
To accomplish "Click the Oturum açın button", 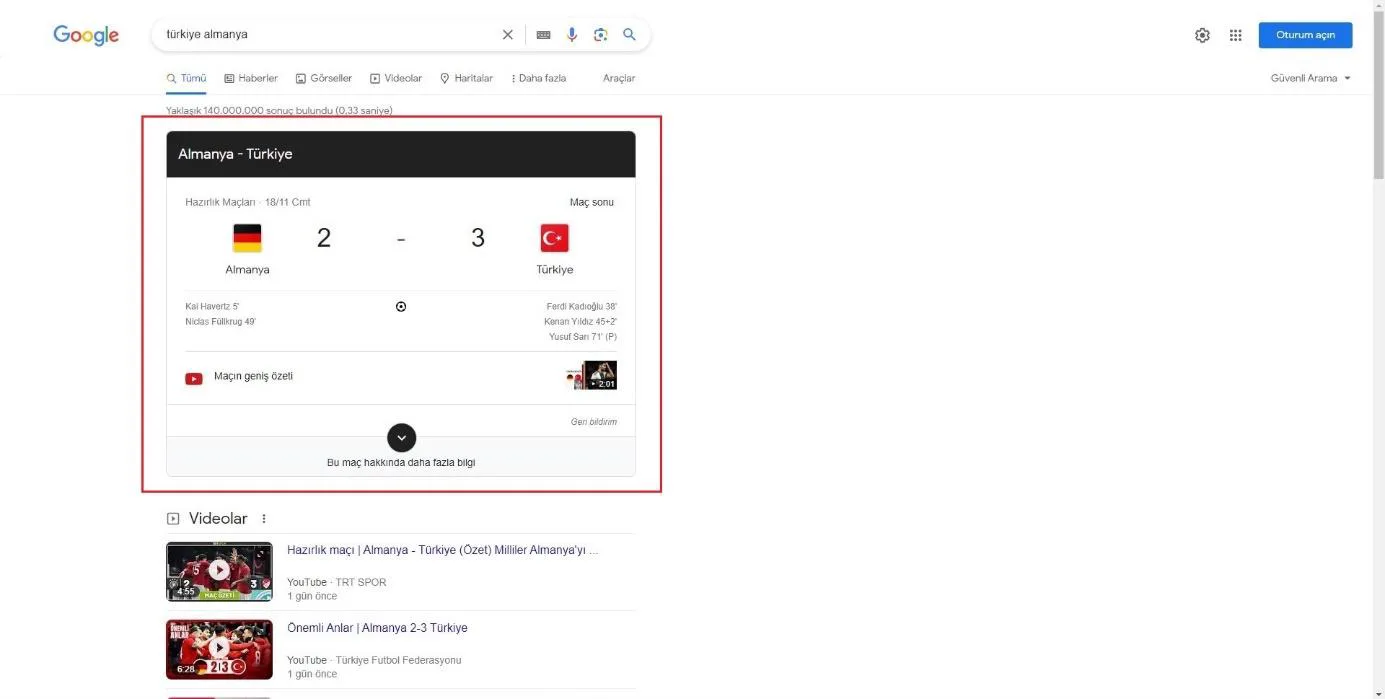I will click(1305, 35).
